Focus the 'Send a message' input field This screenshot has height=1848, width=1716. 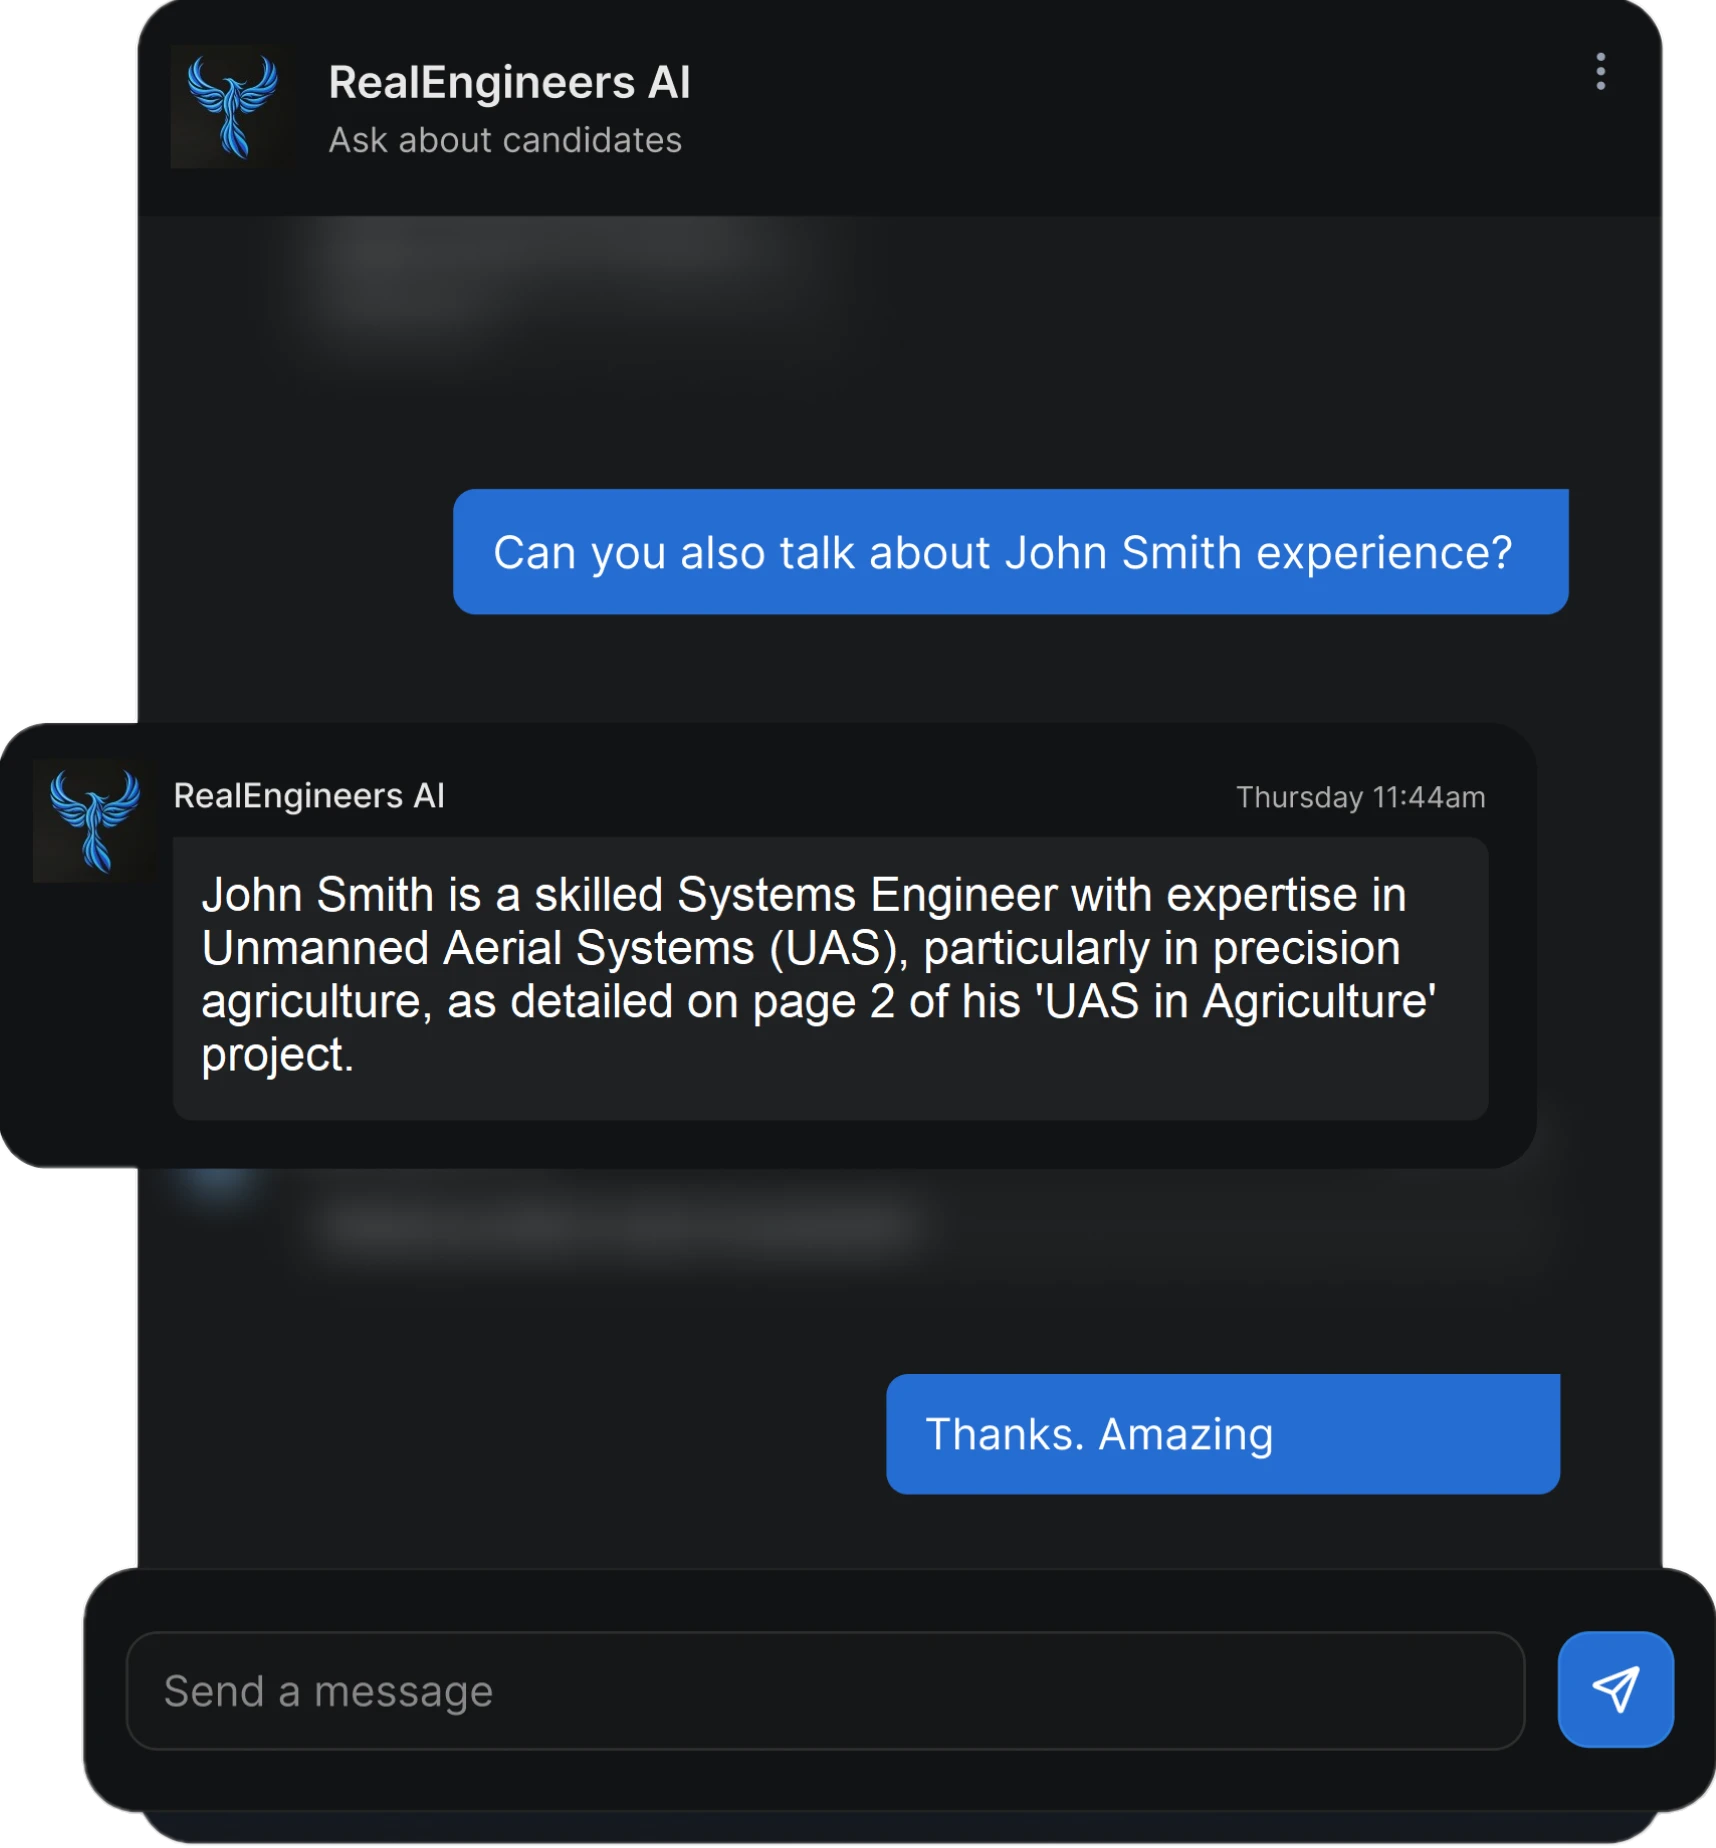click(x=824, y=1691)
